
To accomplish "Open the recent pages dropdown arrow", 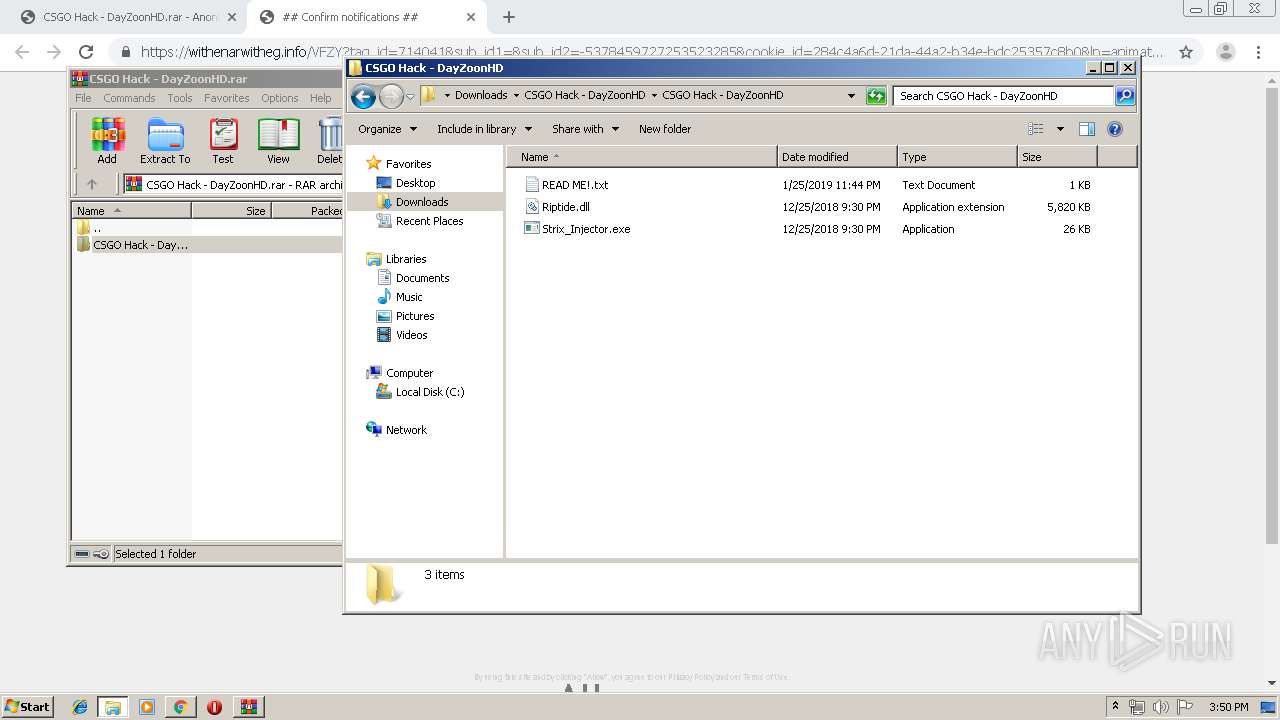I will [x=410, y=97].
